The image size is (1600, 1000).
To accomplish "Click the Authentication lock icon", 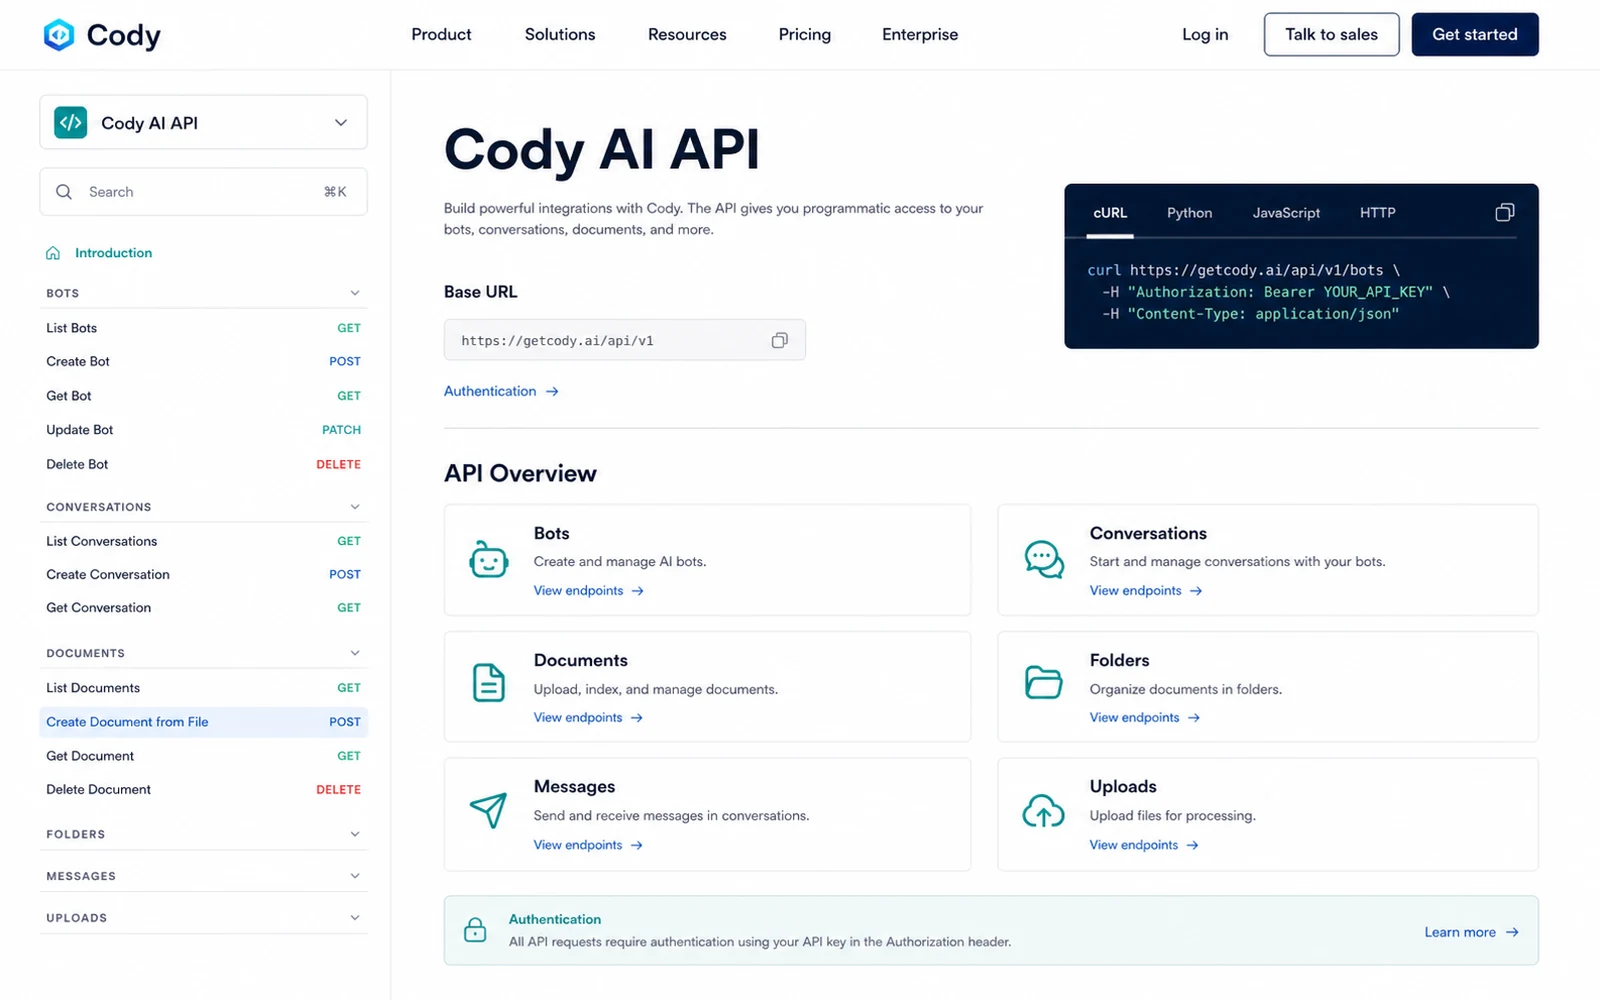I will point(475,930).
